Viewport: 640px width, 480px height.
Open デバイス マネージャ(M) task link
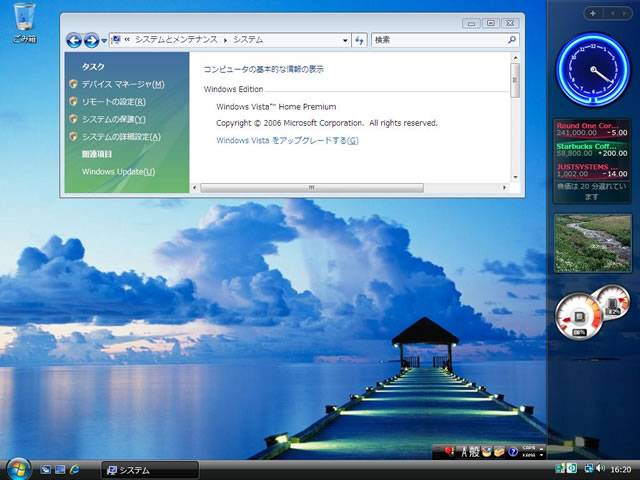[x=123, y=84]
